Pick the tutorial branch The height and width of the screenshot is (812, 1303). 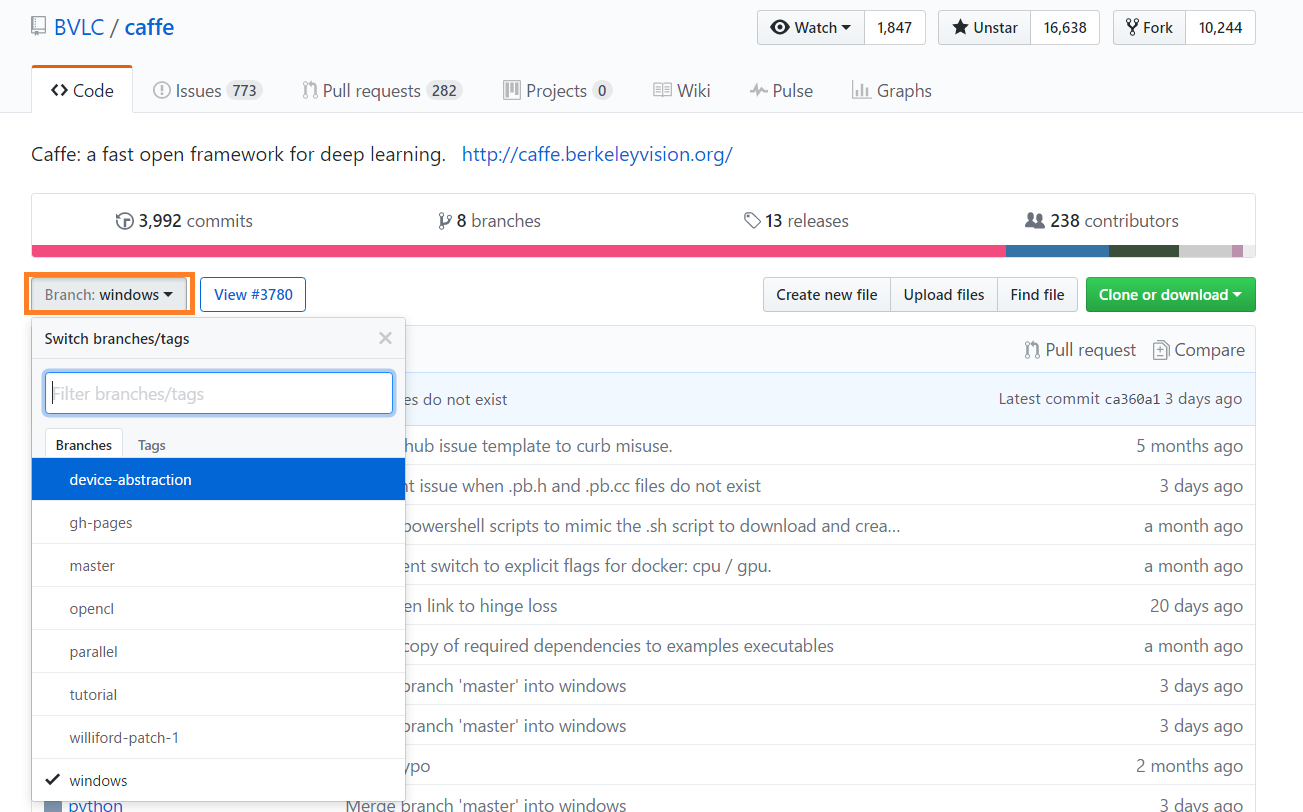(218, 695)
